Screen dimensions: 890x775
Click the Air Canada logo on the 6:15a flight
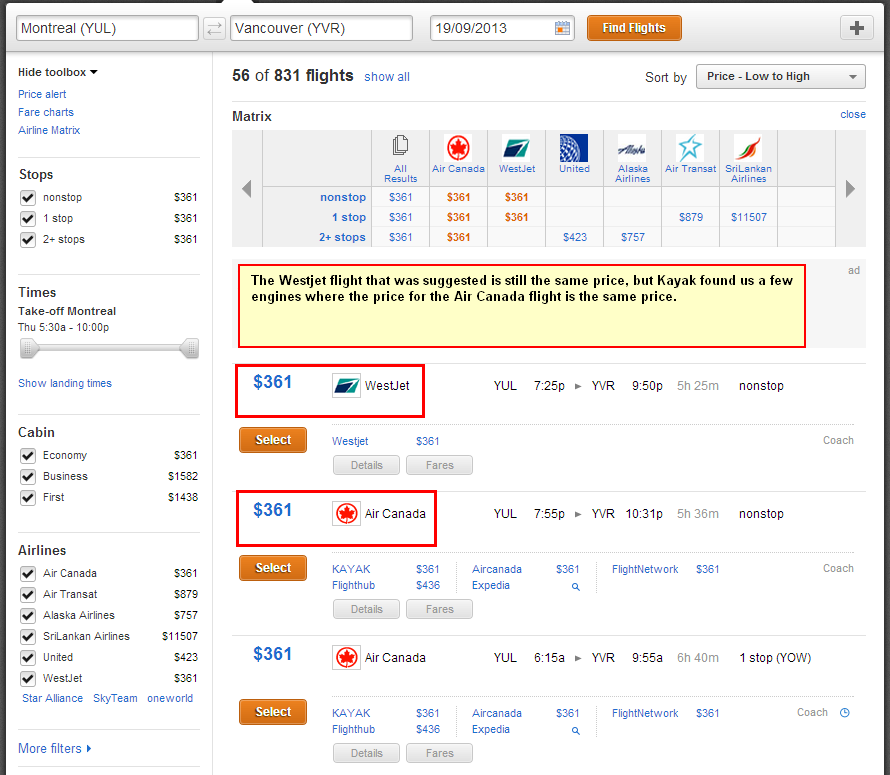(346, 658)
